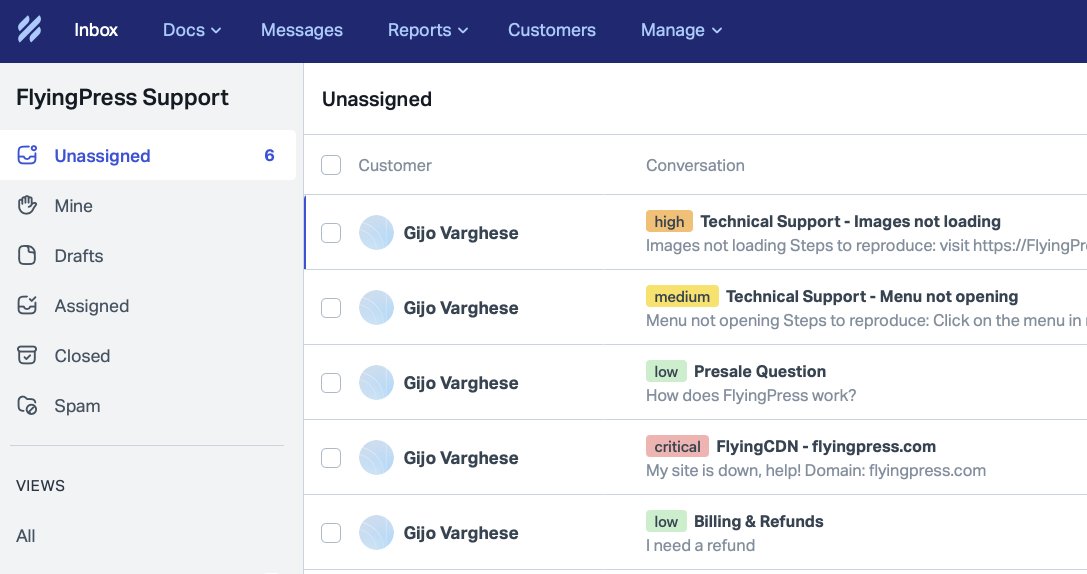The width and height of the screenshot is (1087, 574).
Task: Click low tag on Presale Question
Action: pyautogui.click(x=666, y=371)
